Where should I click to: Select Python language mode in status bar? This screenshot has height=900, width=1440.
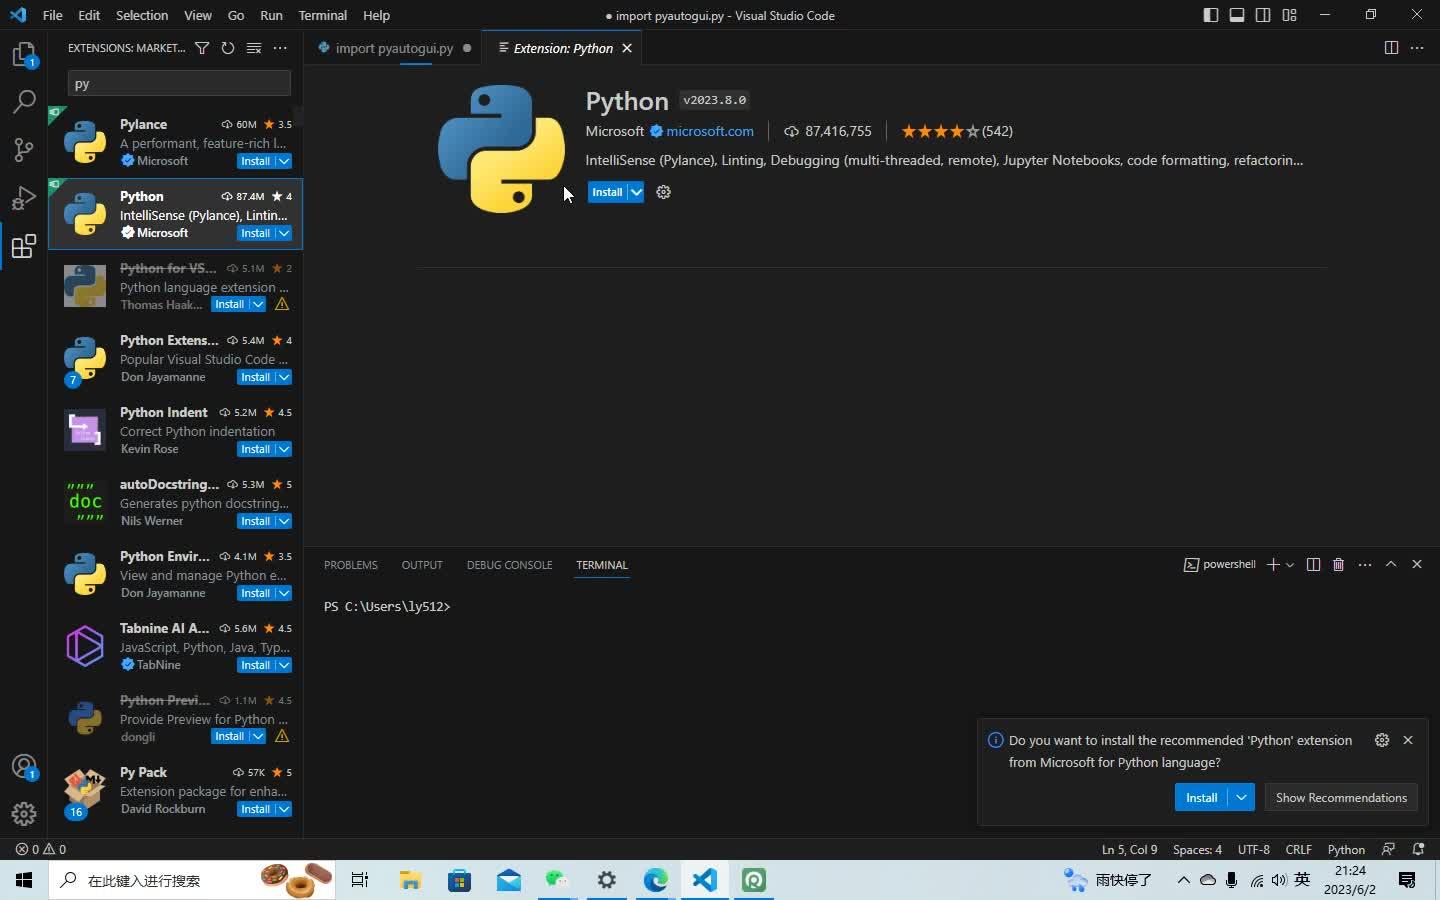[1346, 849]
